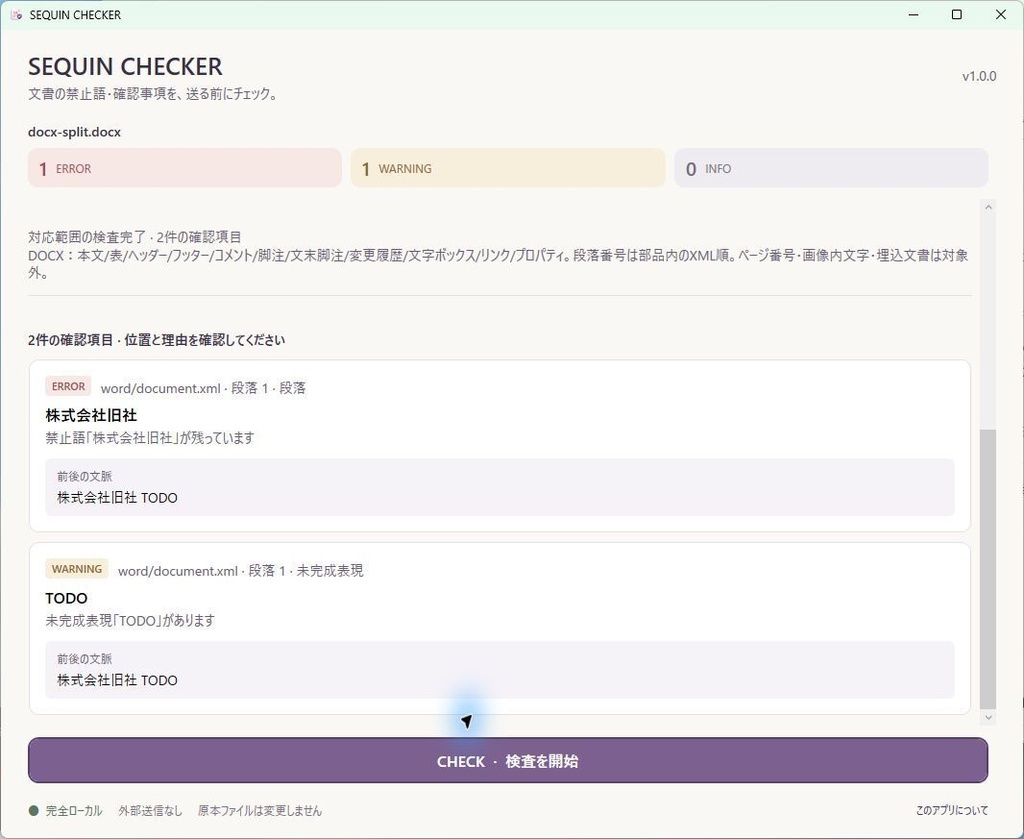Image resolution: width=1024 pixels, height=839 pixels.
Task: Select the 0 INFO summary card
Action: tap(831, 168)
